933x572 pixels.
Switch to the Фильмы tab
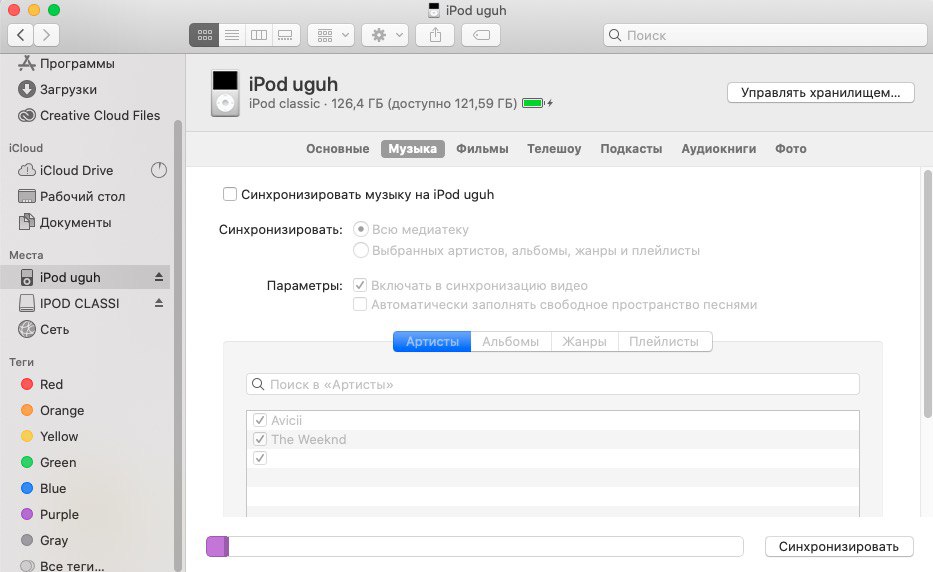pyautogui.click(x=482, y=149)
